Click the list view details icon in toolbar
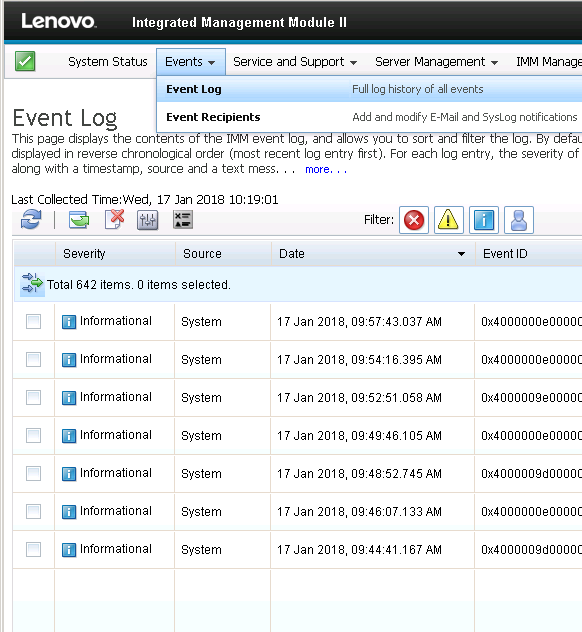Screen dimensions: 582x632 tap(183, 220)
